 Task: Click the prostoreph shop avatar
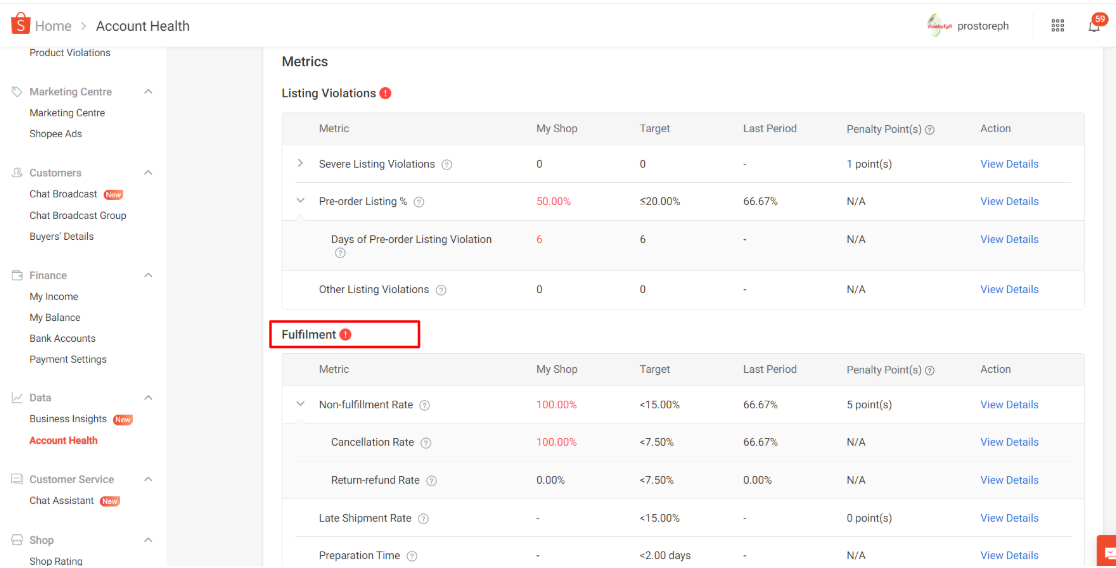(x=939, y=26)
